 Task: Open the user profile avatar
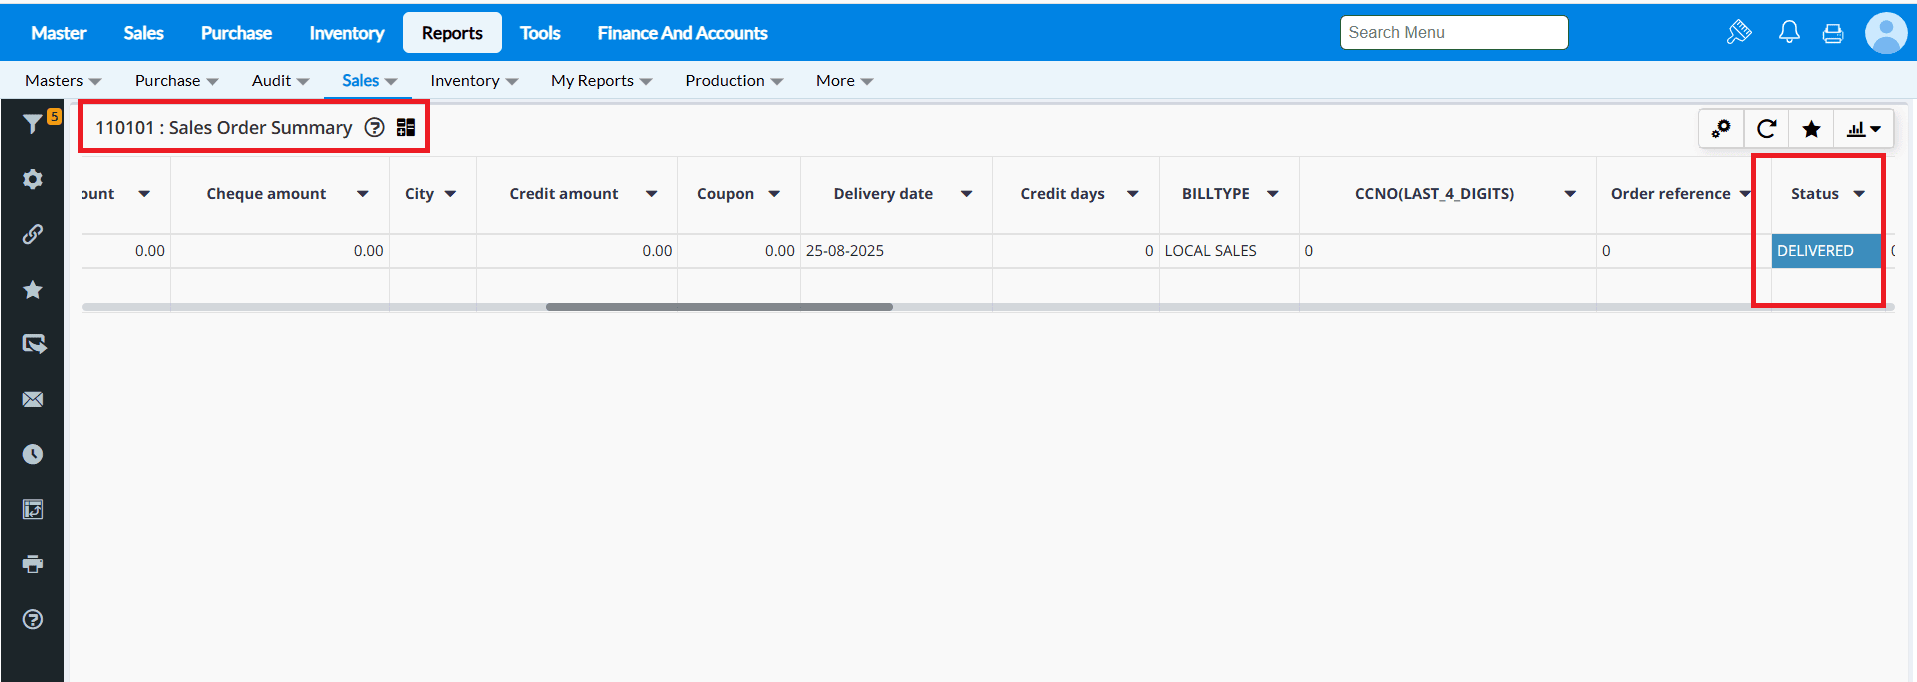1886,33
